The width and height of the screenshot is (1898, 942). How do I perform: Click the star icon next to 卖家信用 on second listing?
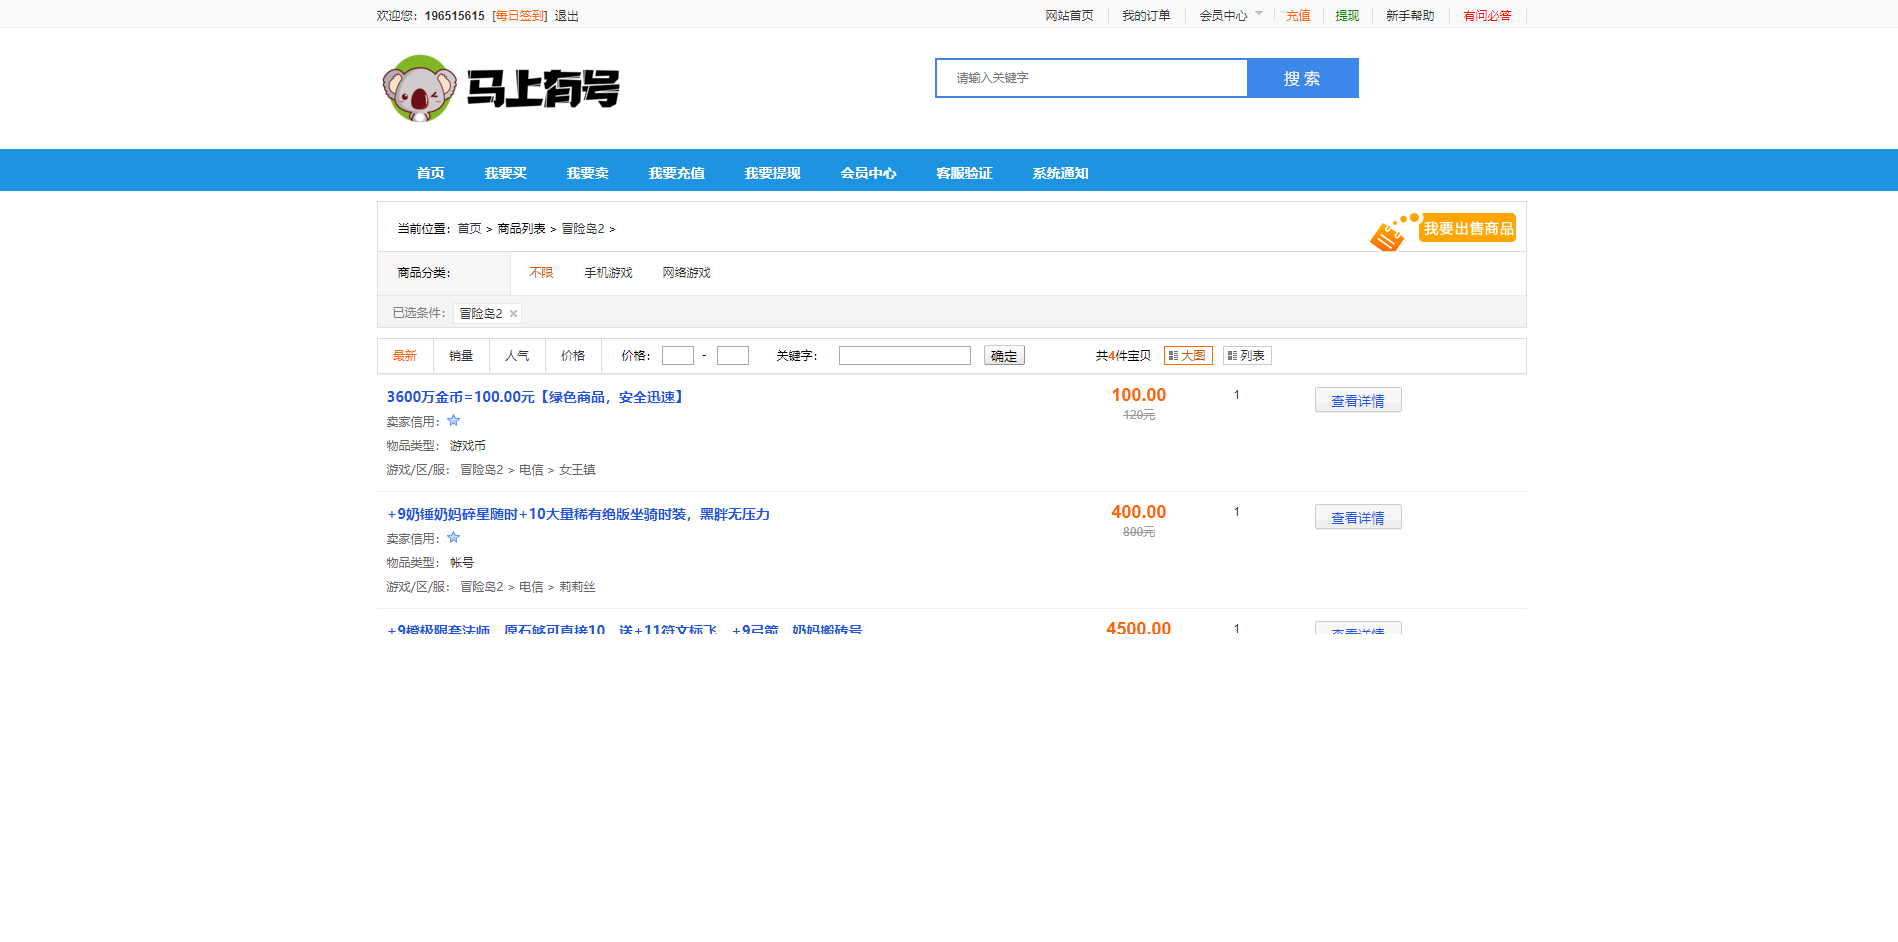click(453, 537)
